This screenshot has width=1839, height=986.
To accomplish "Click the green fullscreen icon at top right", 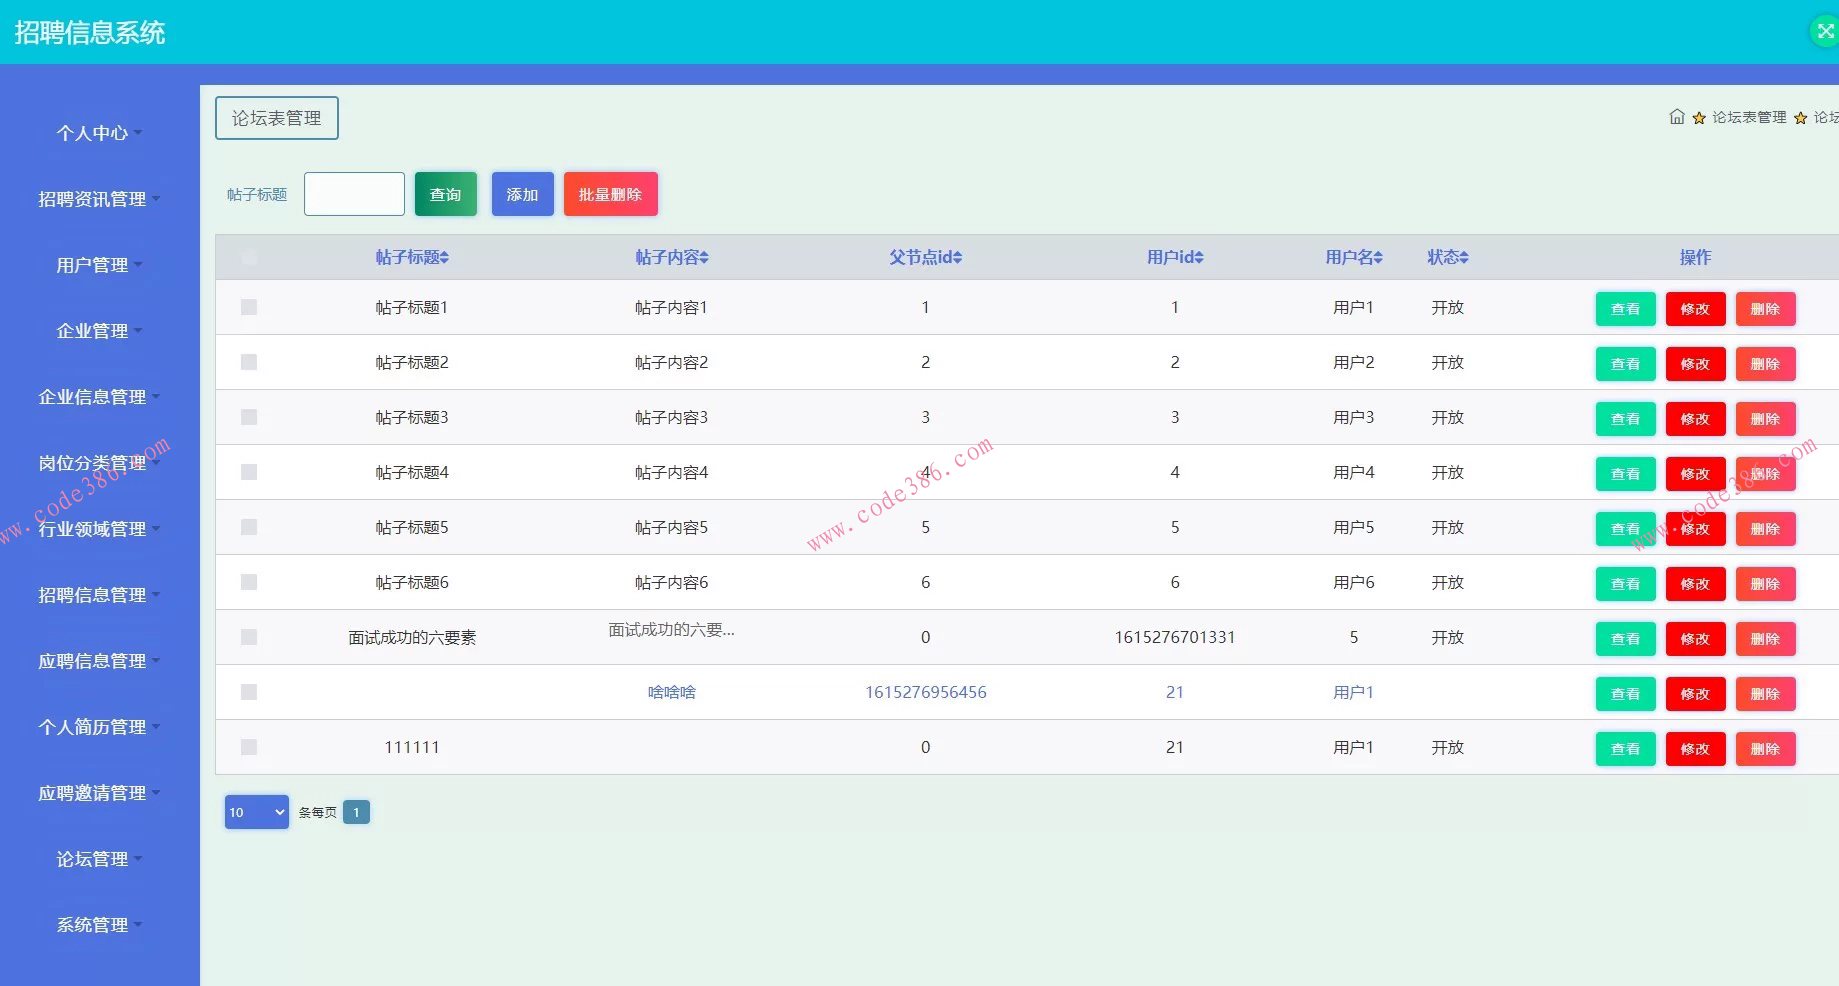I will tap(1825, 32).
